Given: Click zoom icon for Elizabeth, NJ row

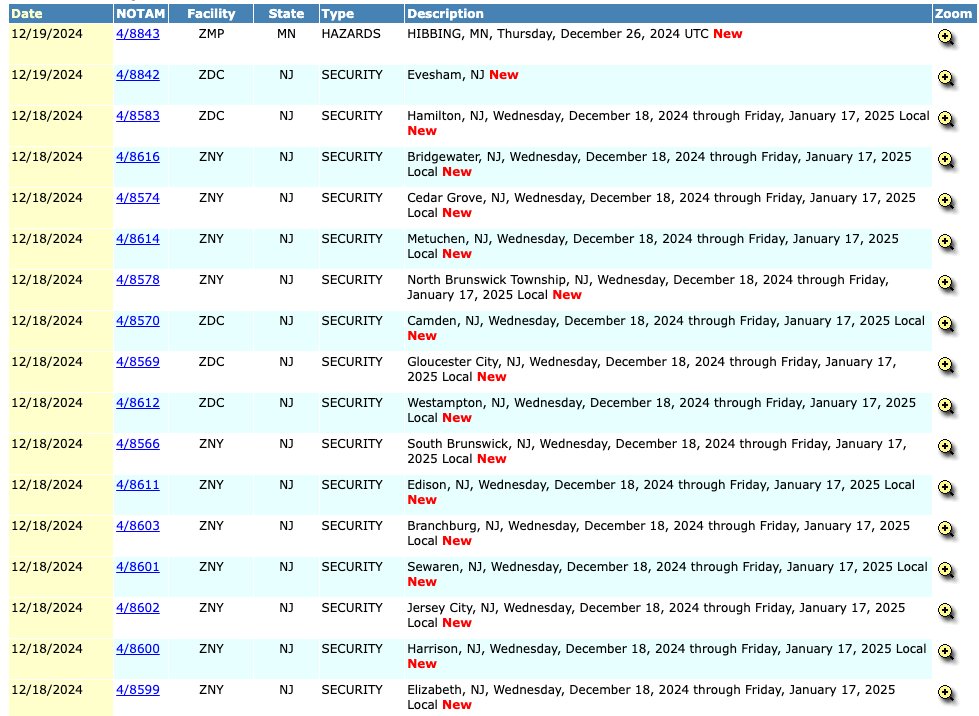Looking at the screenshot, I should (x=945, y=693).
